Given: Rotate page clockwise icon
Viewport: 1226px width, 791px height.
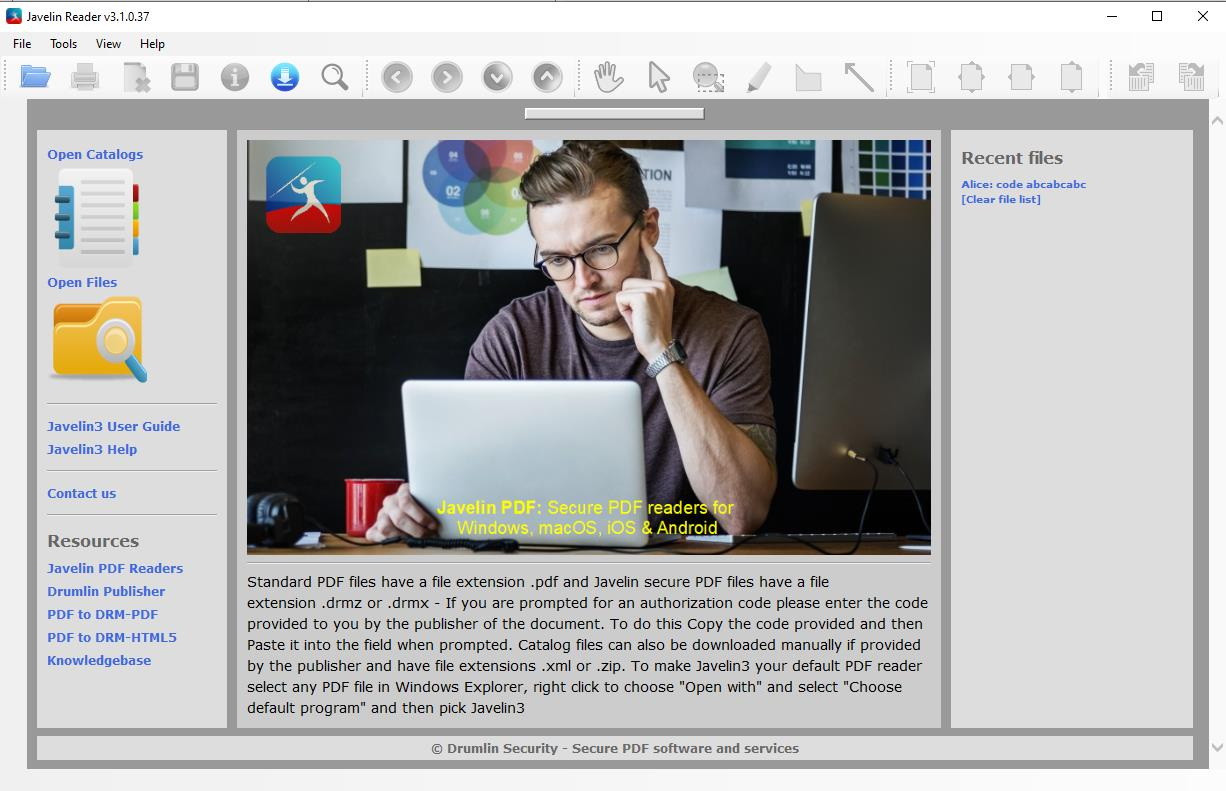Looking at the screenshot, I should tap(1191, 77).
